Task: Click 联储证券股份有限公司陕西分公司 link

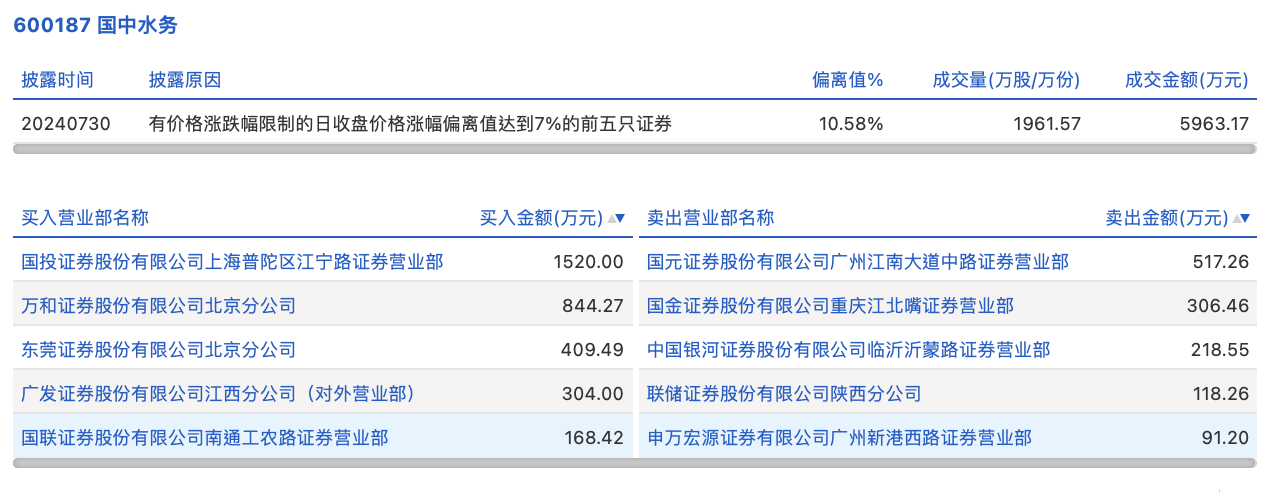Action: click(x=784, y=394)
